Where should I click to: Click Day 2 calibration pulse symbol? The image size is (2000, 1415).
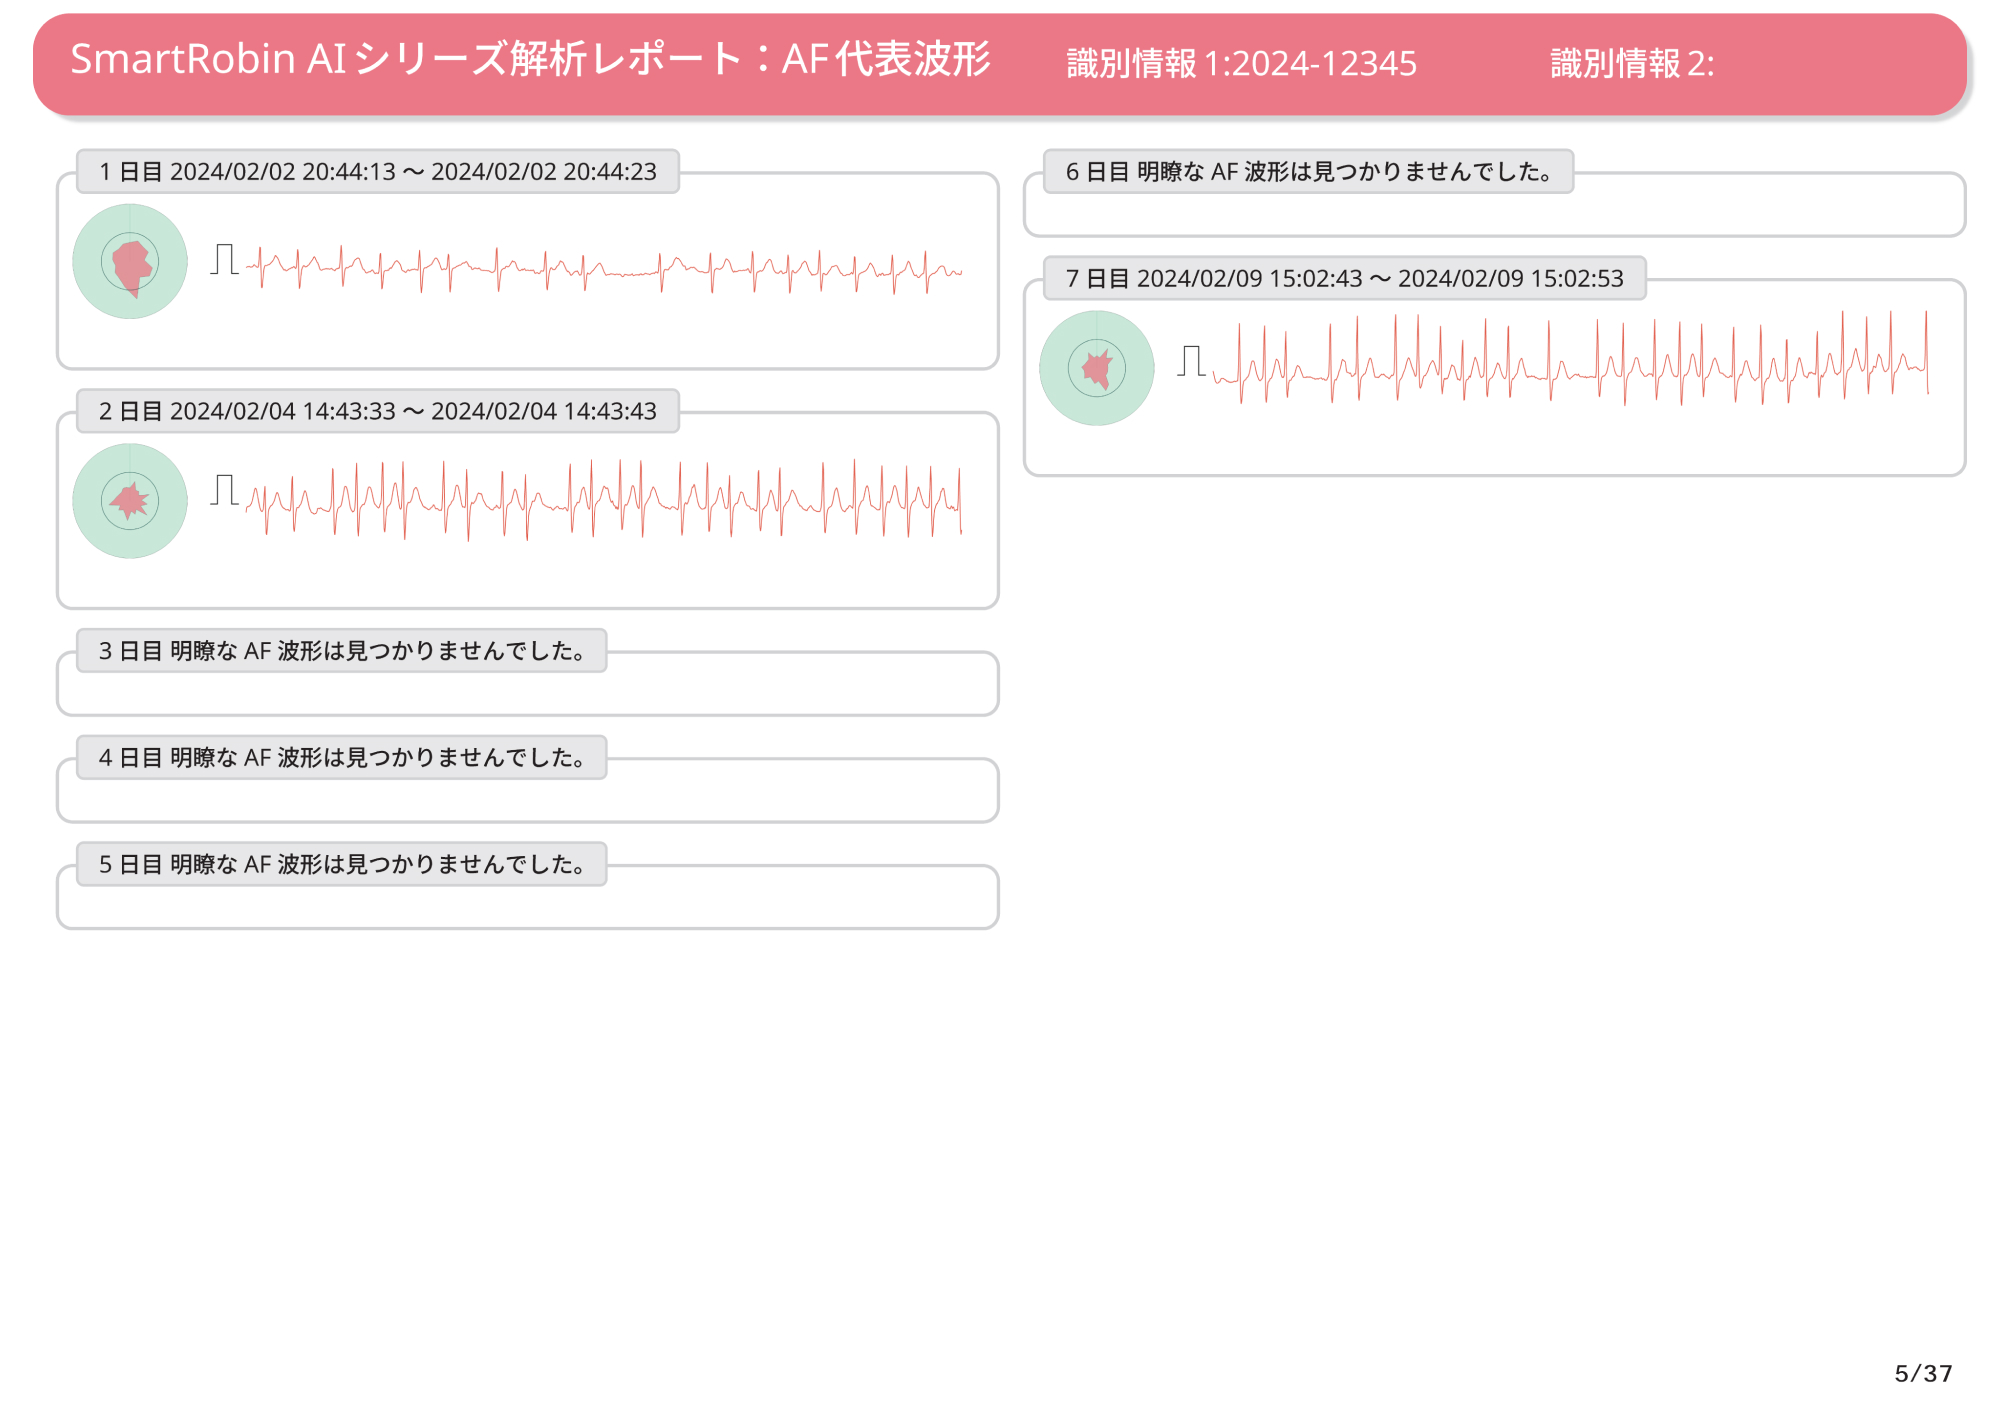click(x=224, y=490)
